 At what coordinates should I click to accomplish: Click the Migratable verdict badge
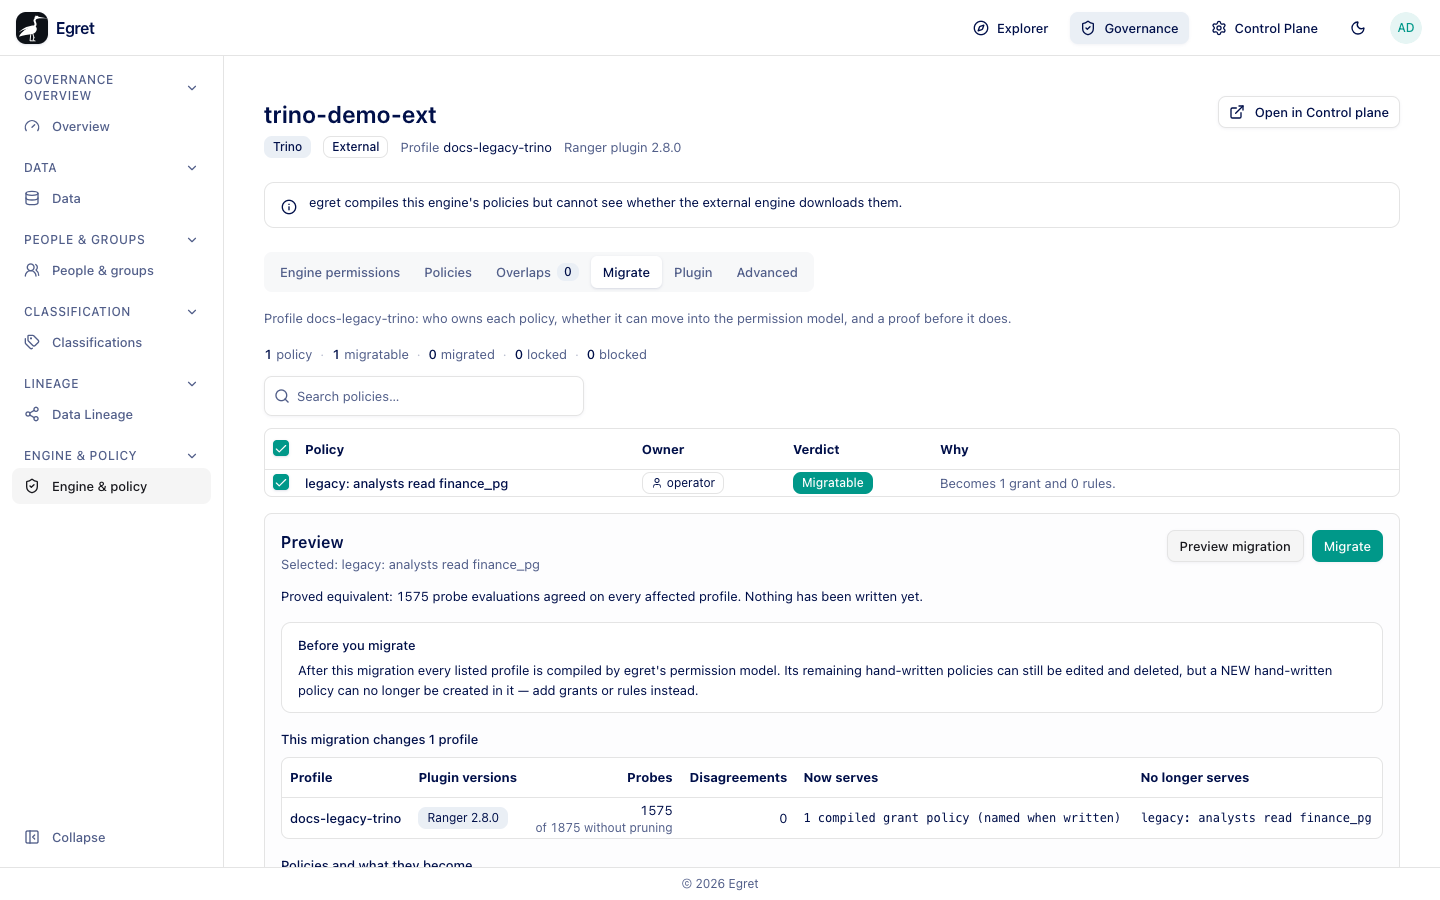(833, 483)
